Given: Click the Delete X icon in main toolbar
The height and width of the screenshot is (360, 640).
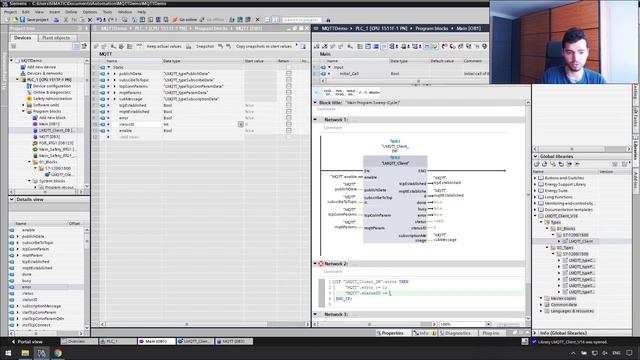Looking at the screenshot, I should (x=90, y=20).
